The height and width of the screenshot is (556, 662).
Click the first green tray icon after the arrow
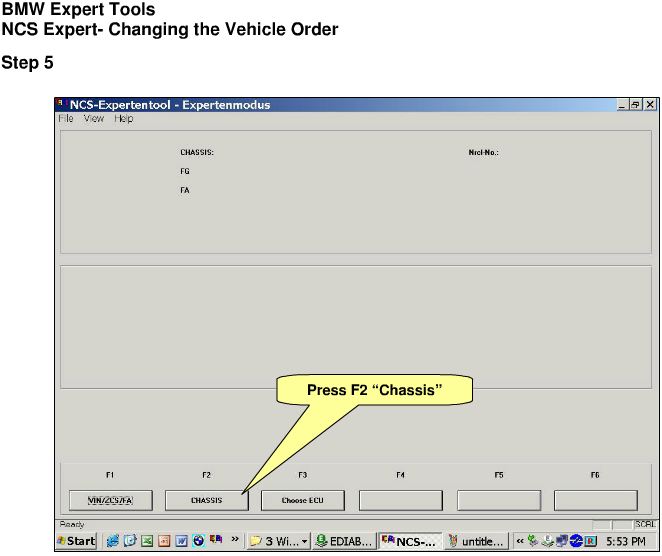(x=533, y=540)
